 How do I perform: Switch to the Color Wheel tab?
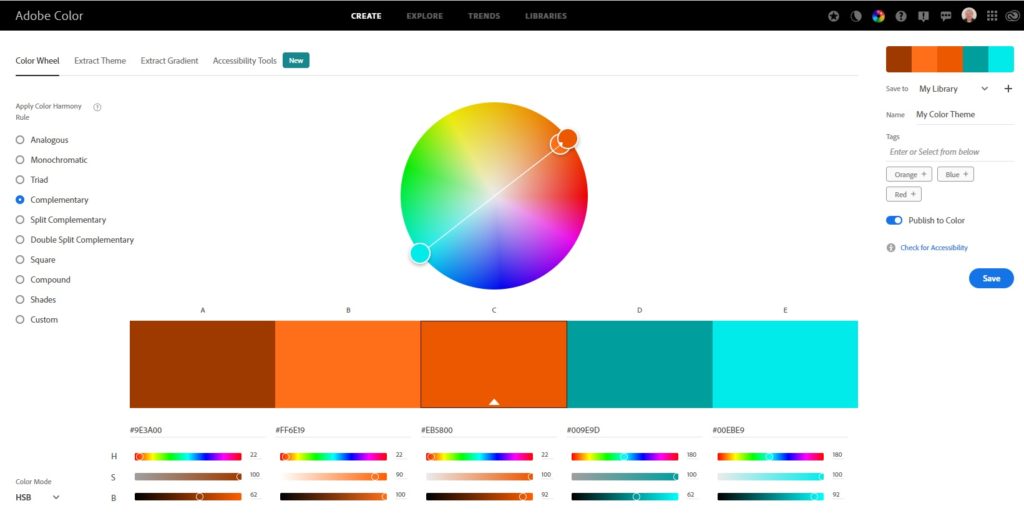point(37,61)
